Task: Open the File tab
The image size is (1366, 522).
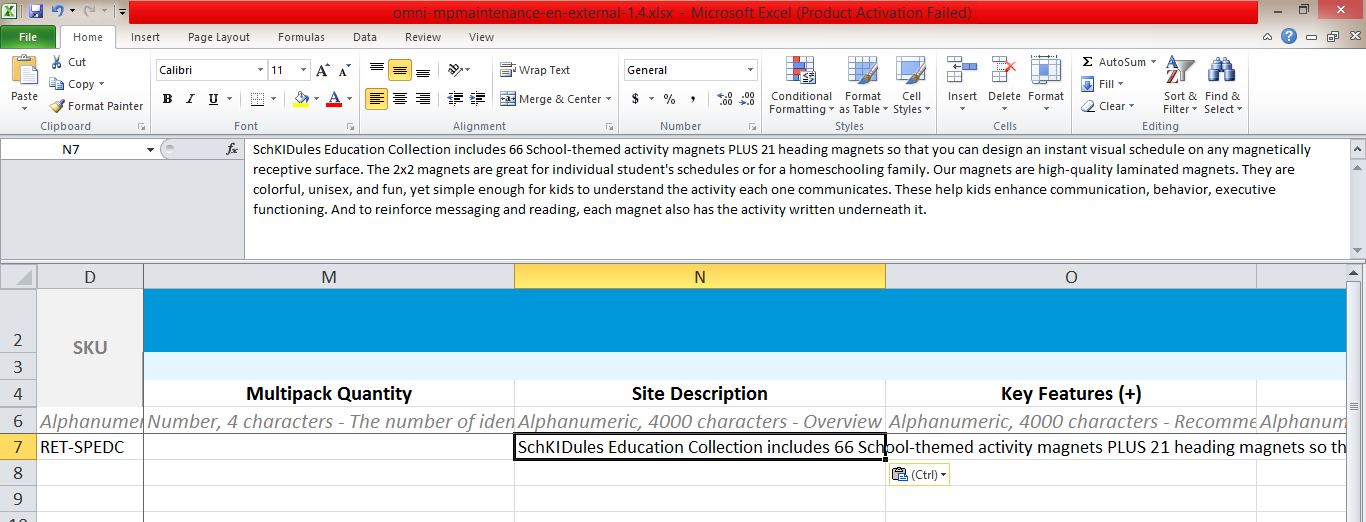Action: click(28, 37)
